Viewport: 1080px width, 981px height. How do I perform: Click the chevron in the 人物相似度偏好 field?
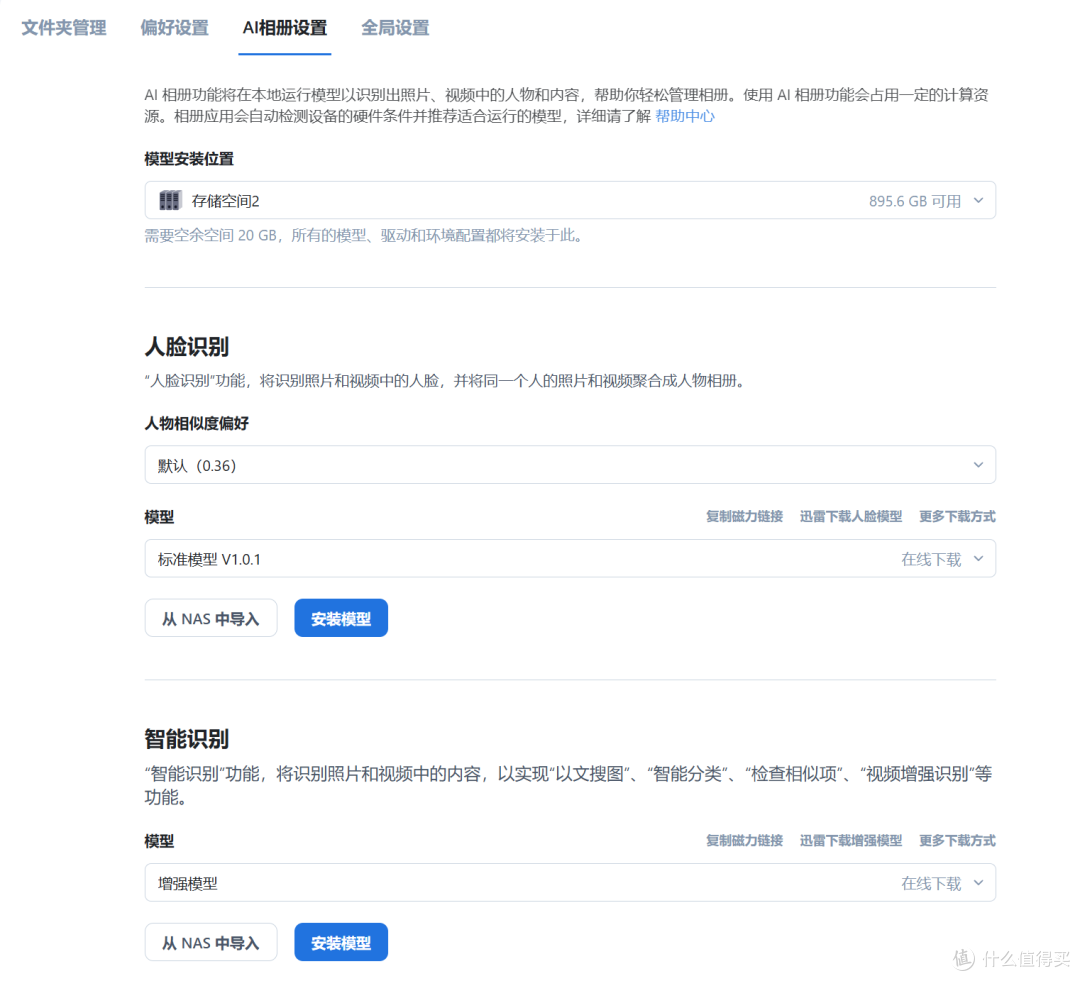coord(979,465)
